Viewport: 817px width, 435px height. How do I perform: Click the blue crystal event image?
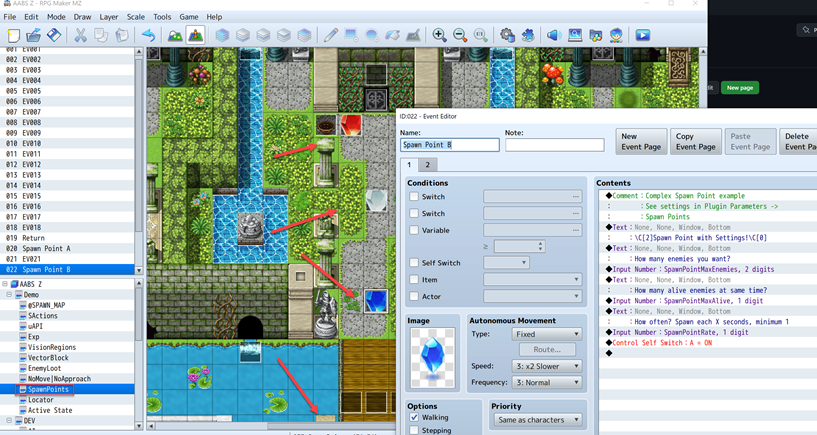[432, 357]
